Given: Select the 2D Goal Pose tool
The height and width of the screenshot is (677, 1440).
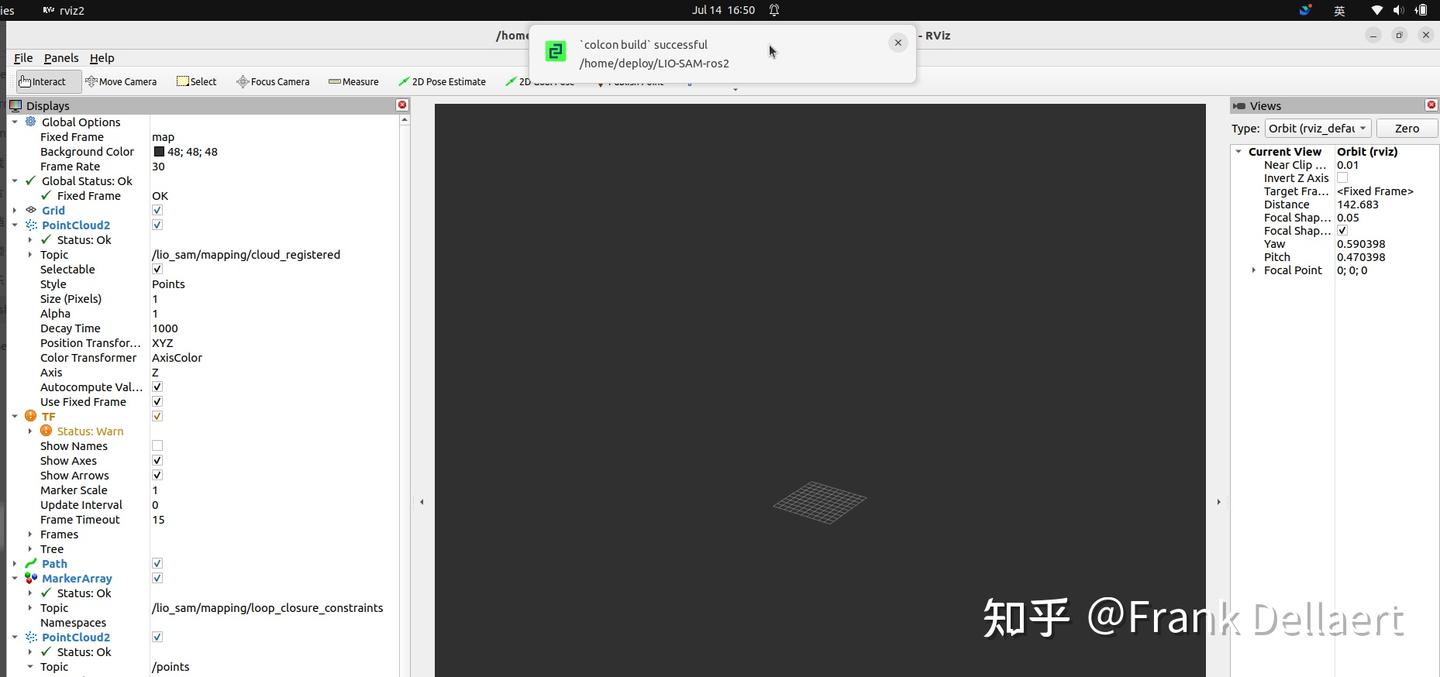Looking at the screenshot, I should point(540,81).
